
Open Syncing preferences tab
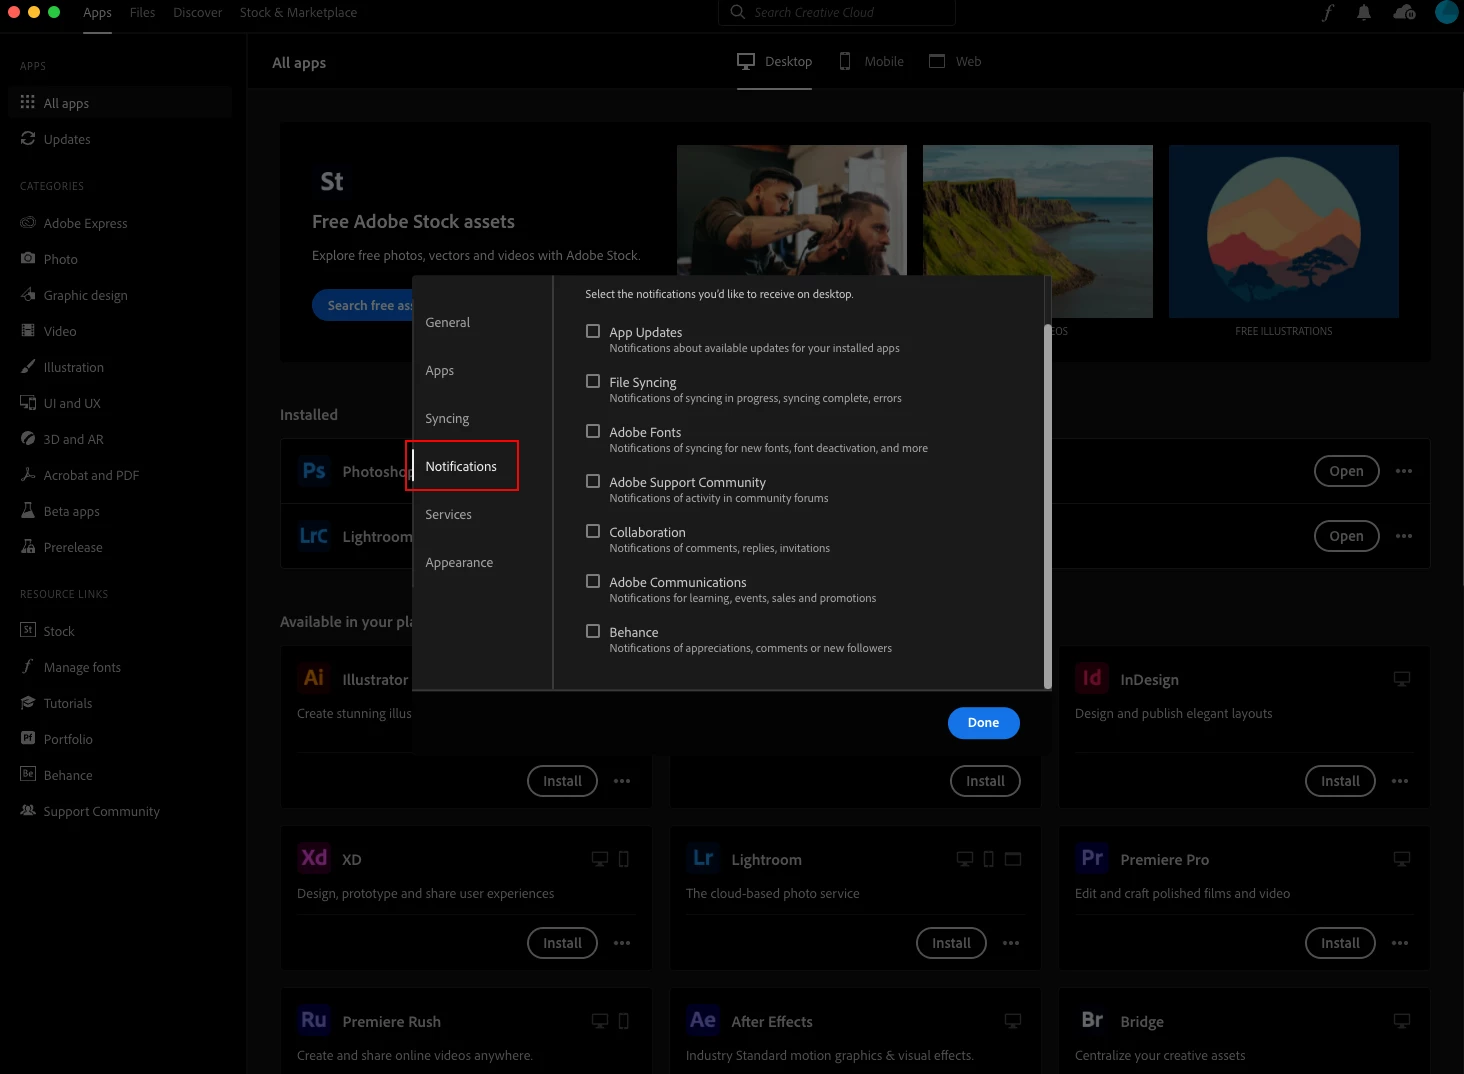447,418
